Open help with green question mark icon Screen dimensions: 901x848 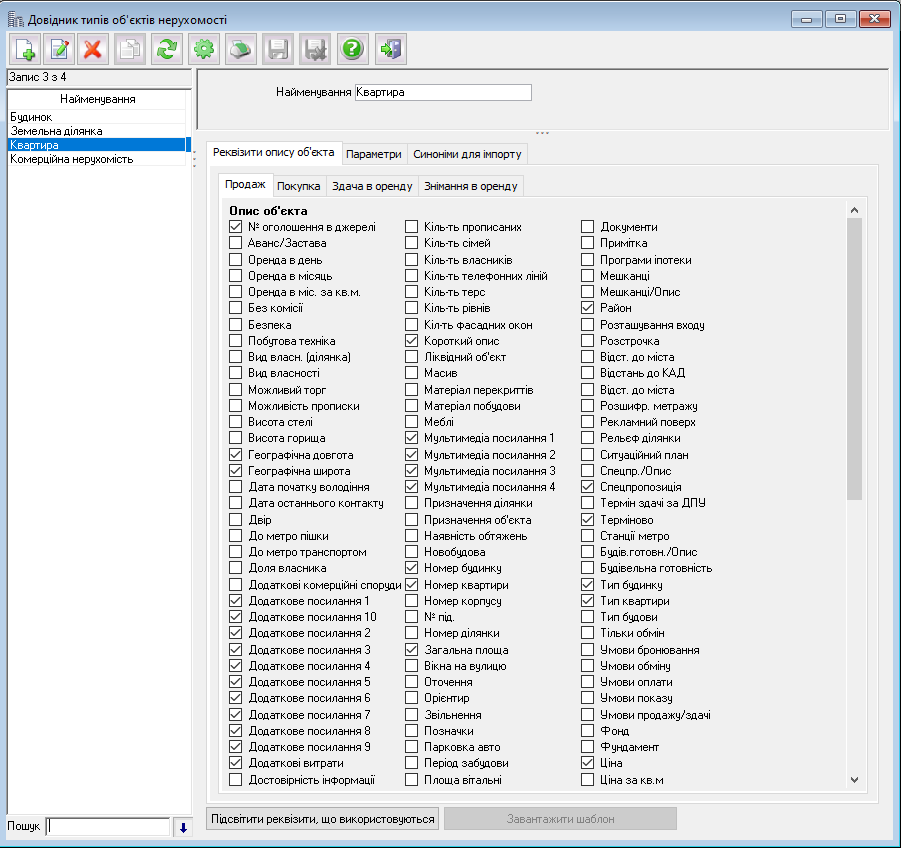351,49
